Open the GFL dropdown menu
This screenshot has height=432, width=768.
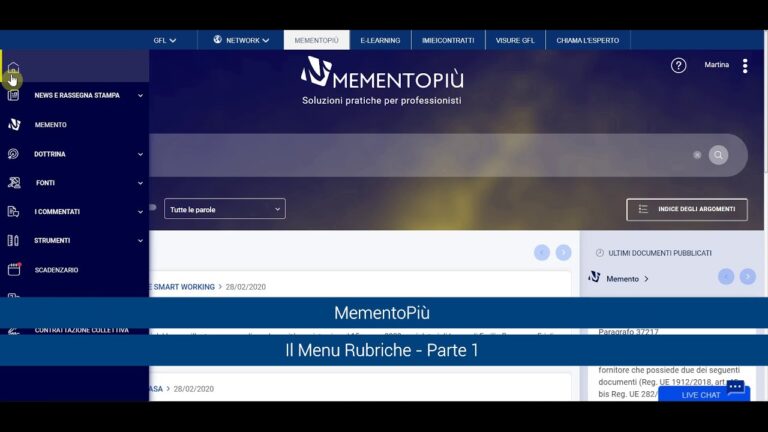click(165, 40)
